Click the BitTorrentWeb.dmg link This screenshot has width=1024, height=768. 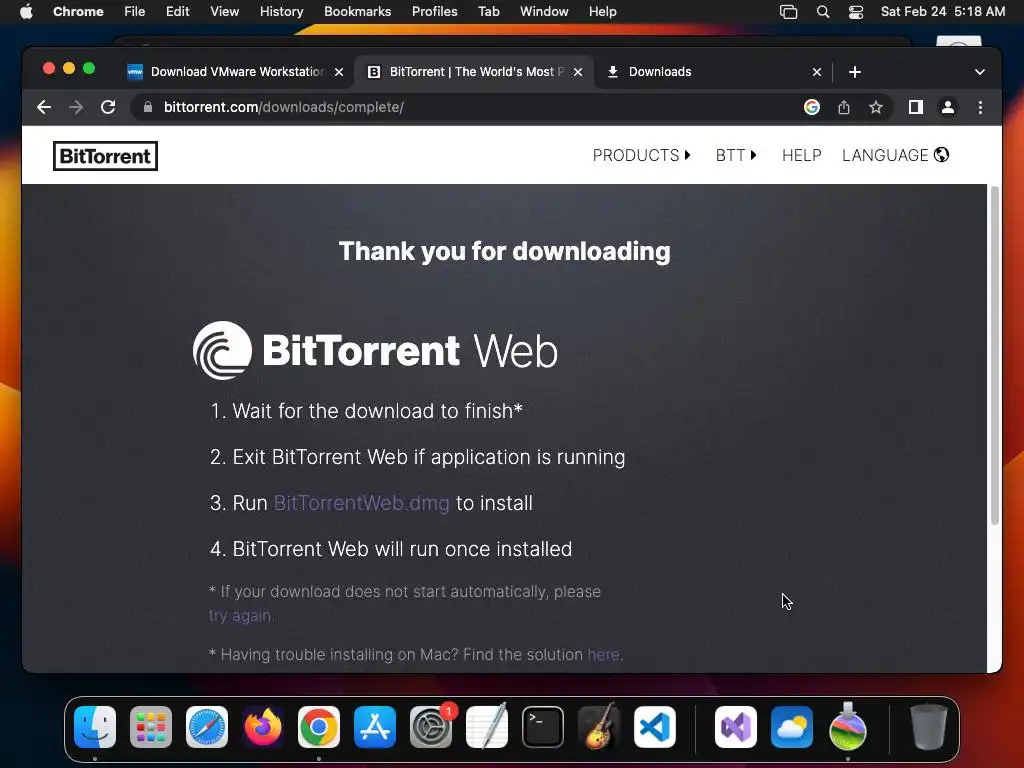[361, 503]
